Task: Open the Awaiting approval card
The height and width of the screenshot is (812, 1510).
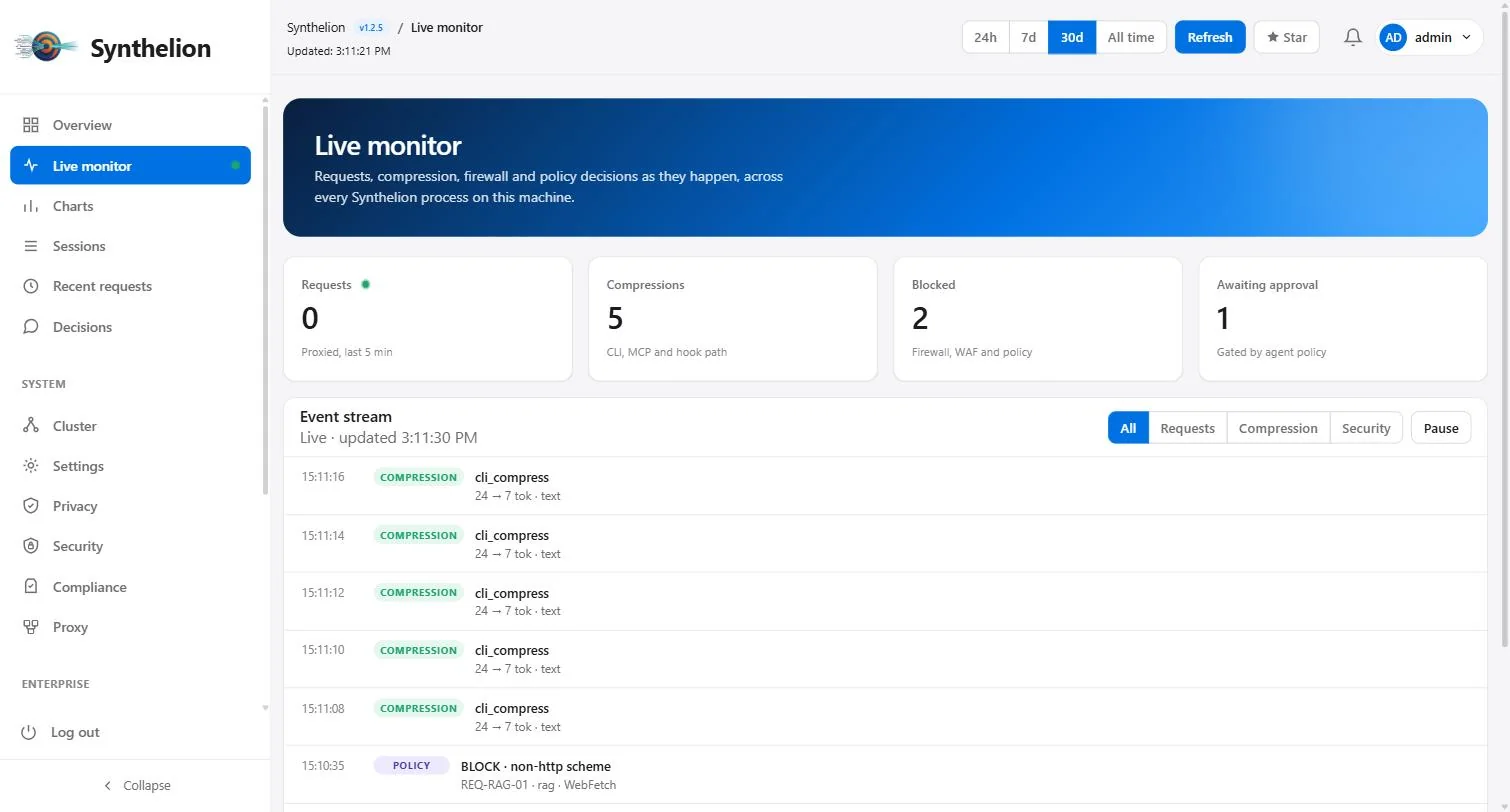Action: [x=1343, y=319]
